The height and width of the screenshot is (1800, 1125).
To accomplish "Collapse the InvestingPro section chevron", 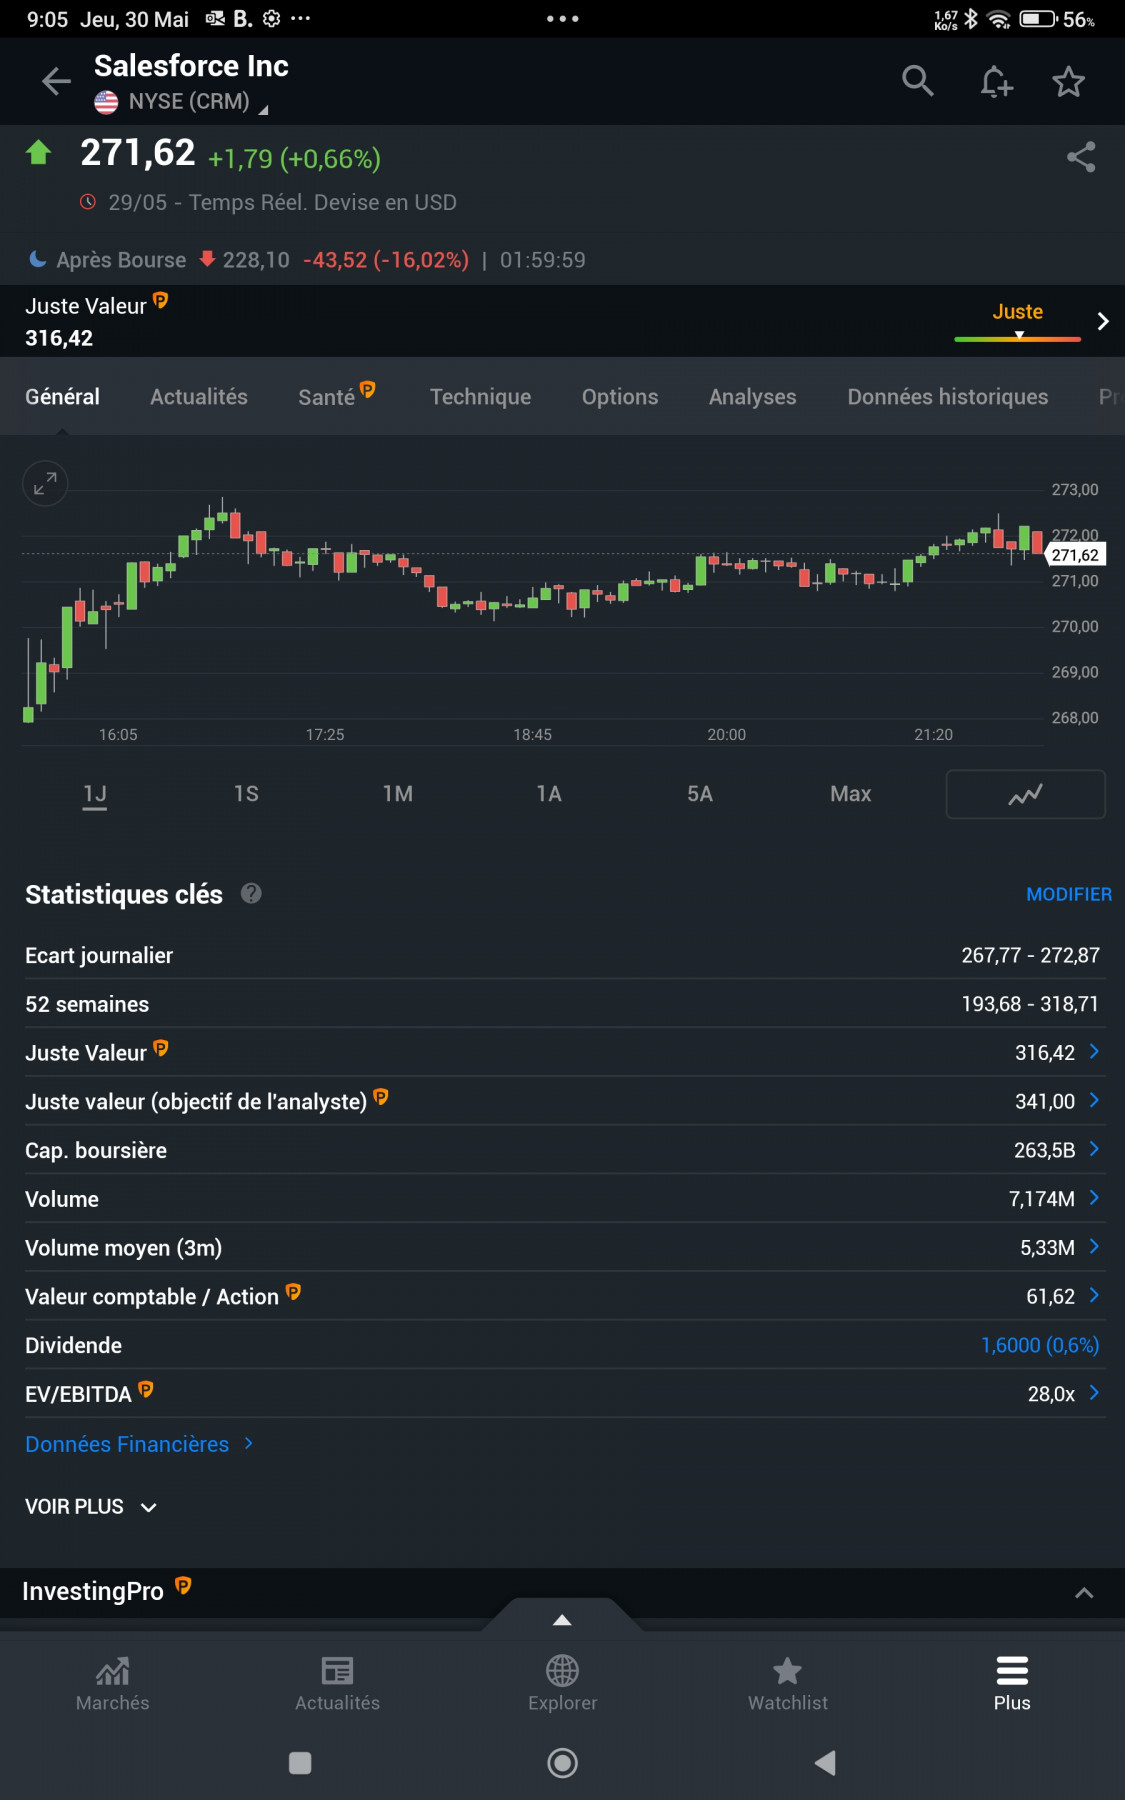I will [1084, 1592].
